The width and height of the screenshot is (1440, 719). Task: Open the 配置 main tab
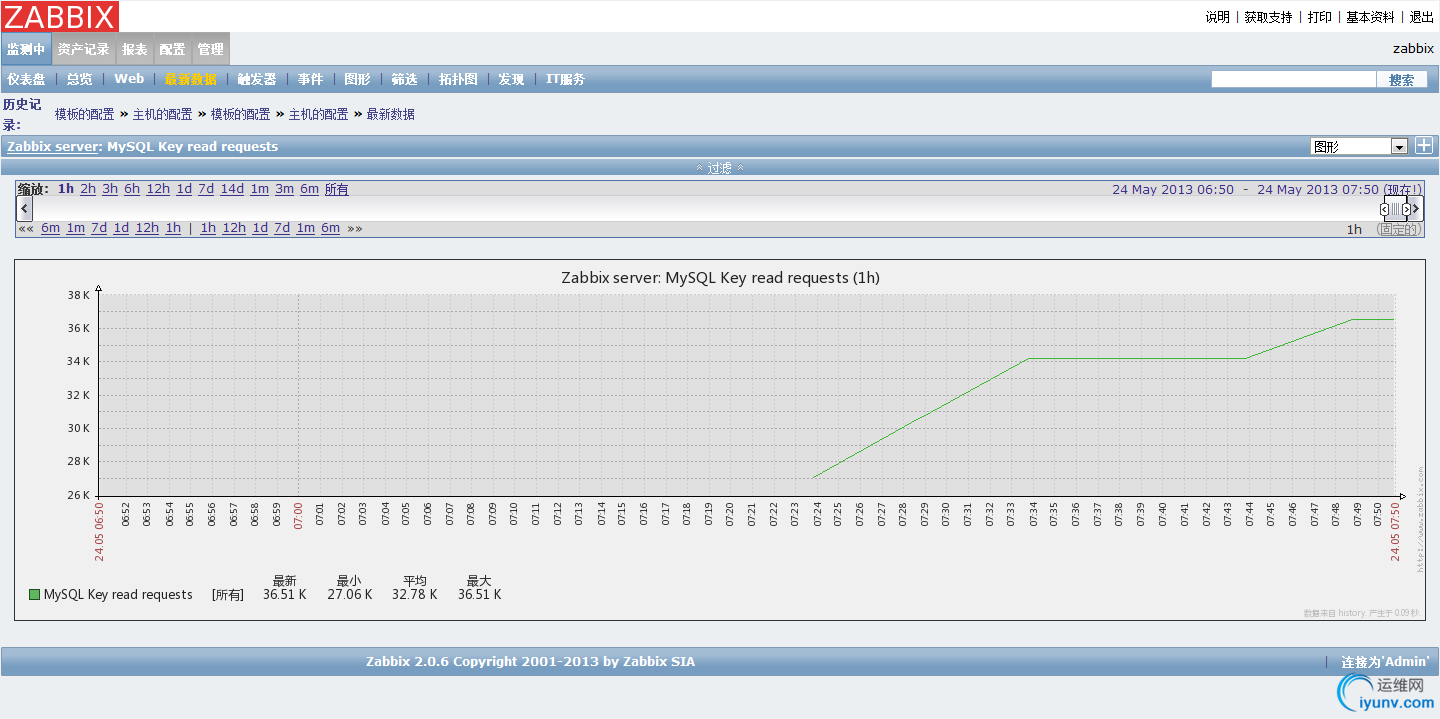[x=172, y=49]
